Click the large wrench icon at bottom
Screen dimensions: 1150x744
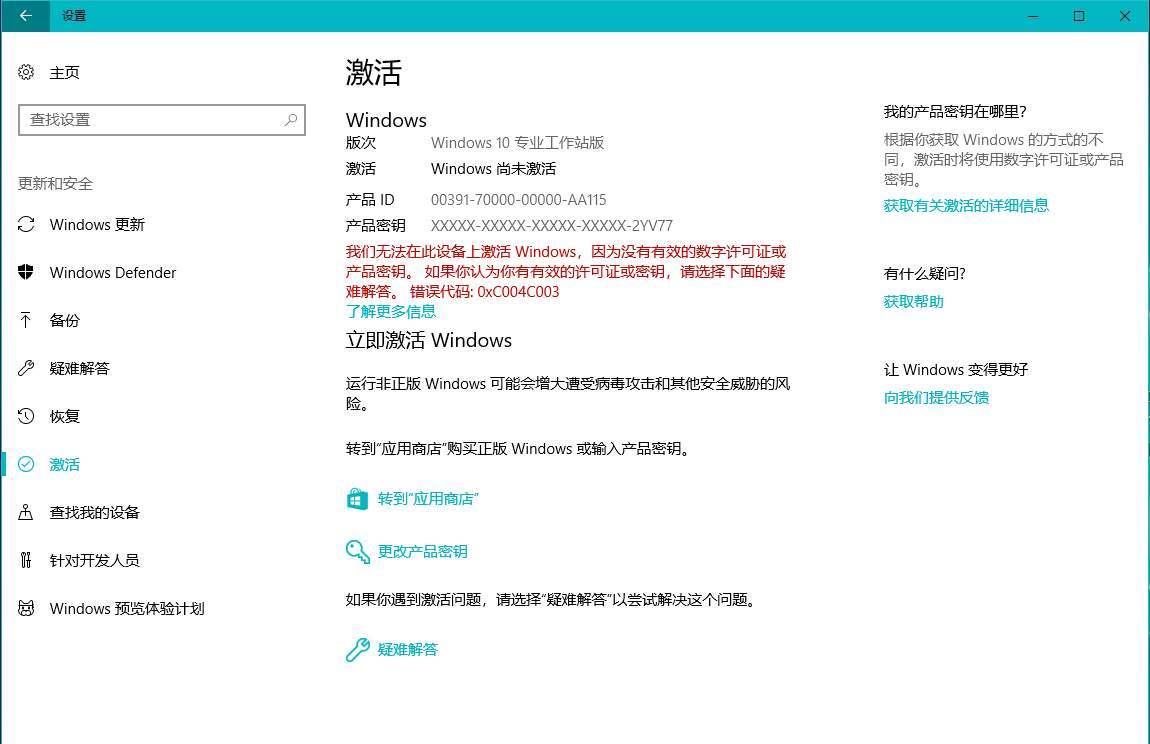(x=357, y=649)
